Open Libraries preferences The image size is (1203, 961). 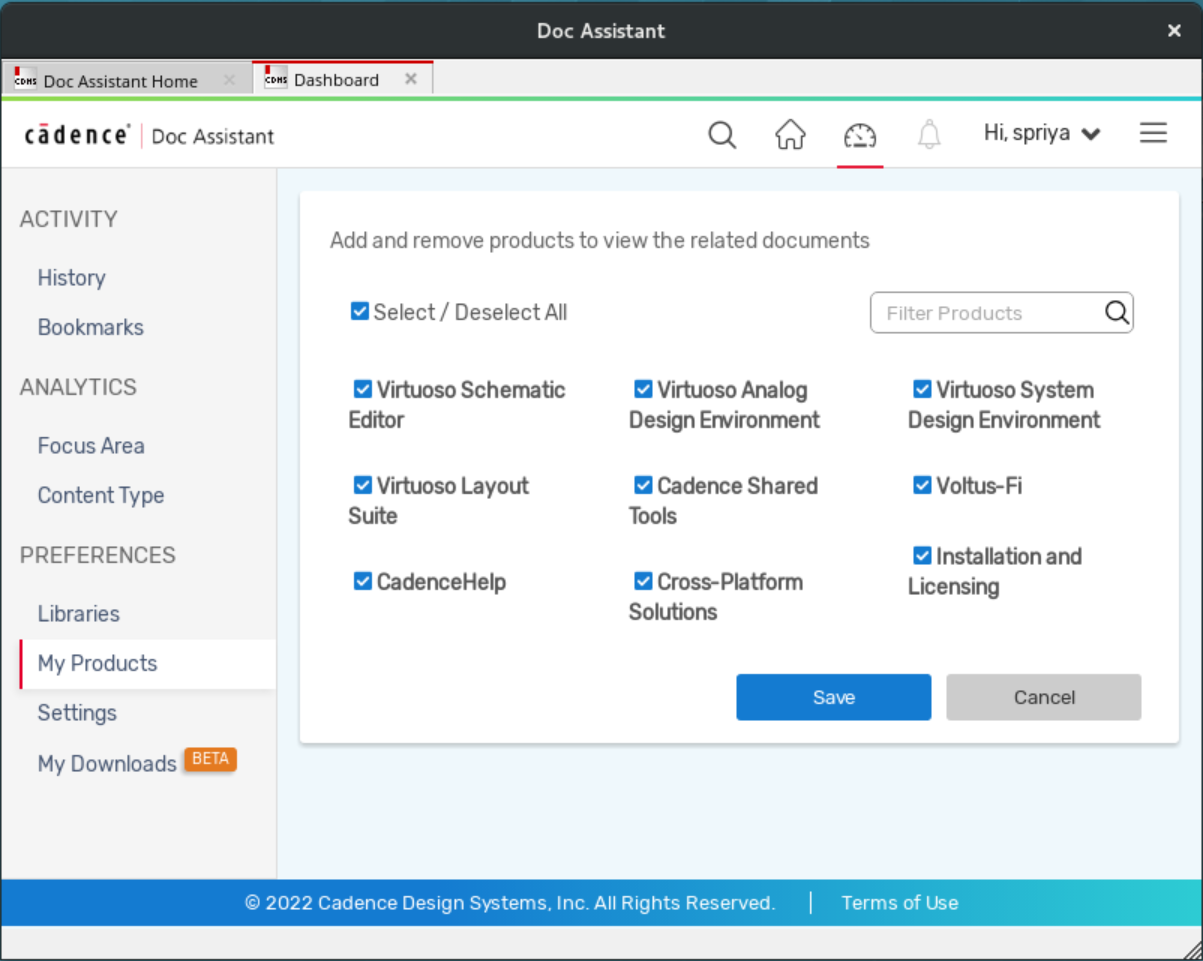78,614
